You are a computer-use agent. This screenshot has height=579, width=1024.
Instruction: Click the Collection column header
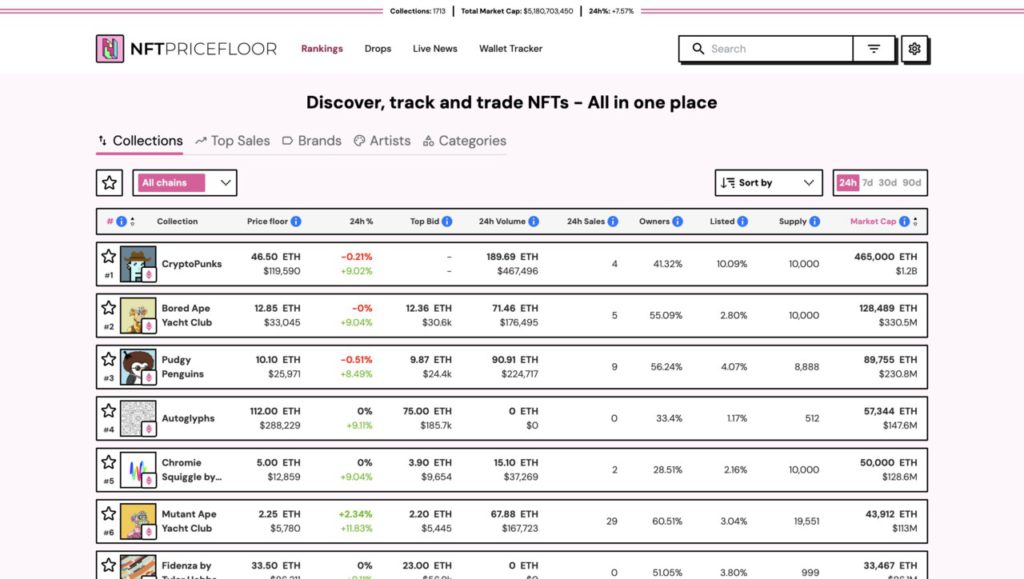[x=177, y=221]
